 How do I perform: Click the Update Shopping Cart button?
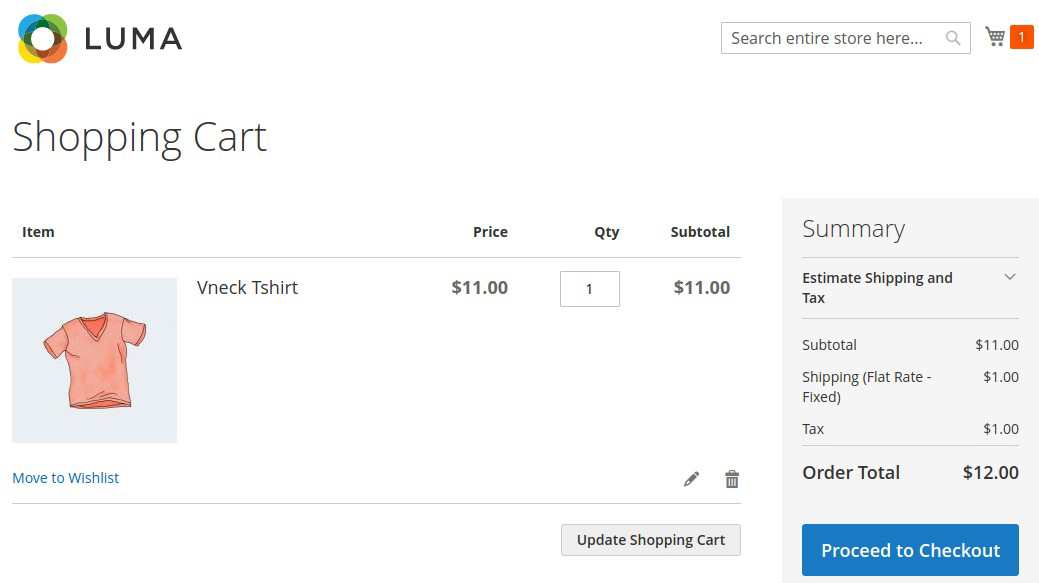pos(651,540)
